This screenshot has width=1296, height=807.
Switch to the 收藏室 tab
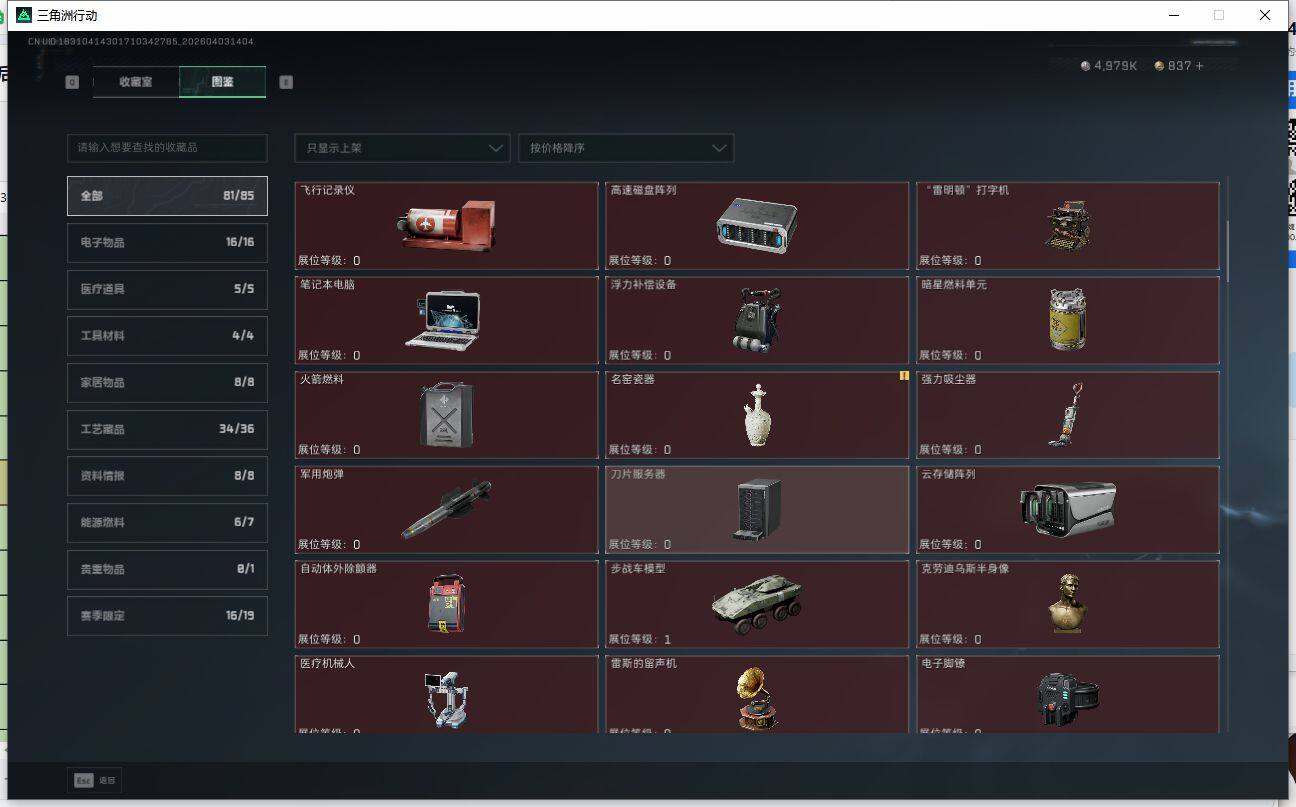tap(136, 82)
